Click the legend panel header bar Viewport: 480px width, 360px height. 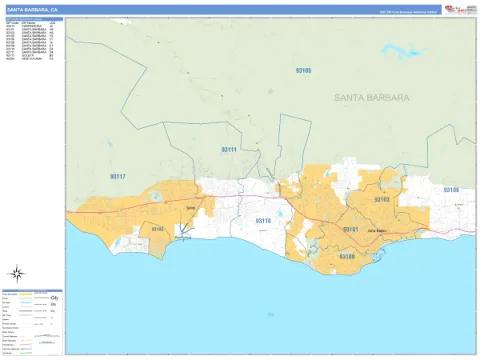[x=32, y=291]
